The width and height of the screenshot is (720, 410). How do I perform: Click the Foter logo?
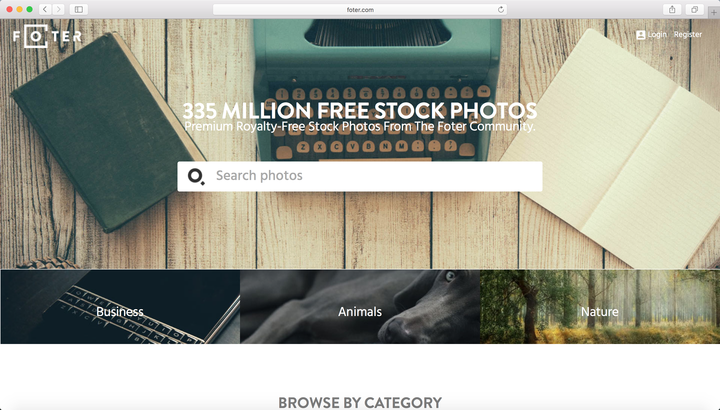47,36
